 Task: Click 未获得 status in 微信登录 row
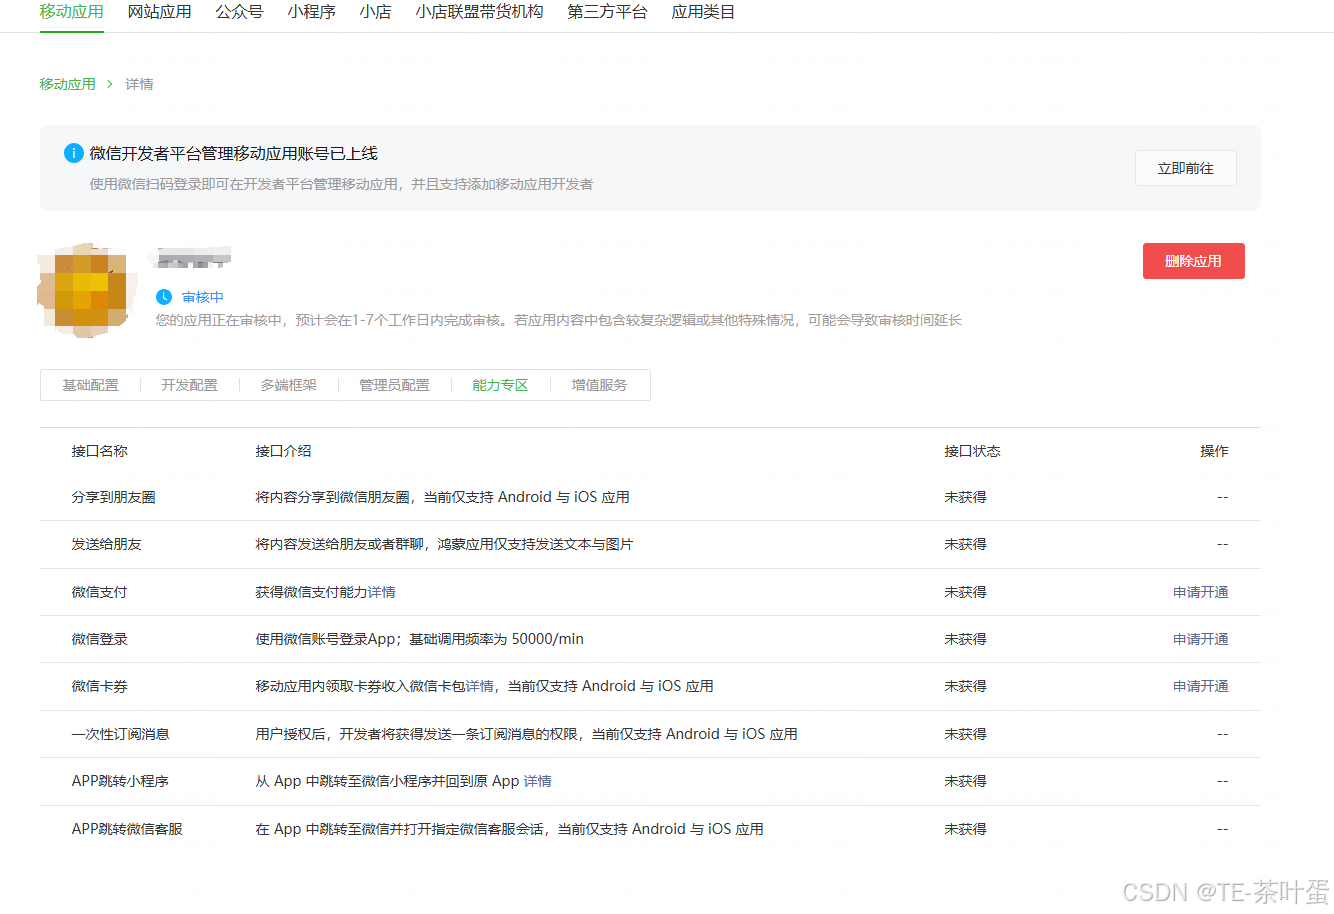[x=966, y=639]
